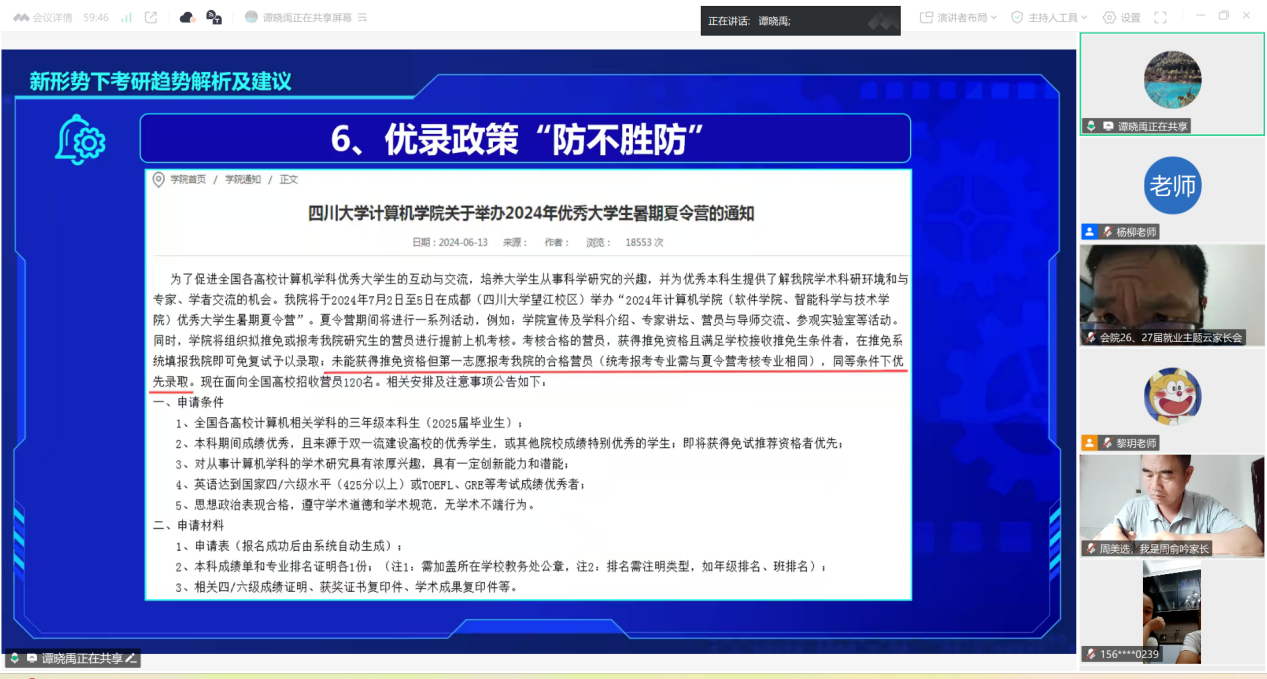Viewport: 1267px width, 679px height.
Task: Expand the 主持人工具 host tools dropdown
Action: point(1050,17)
